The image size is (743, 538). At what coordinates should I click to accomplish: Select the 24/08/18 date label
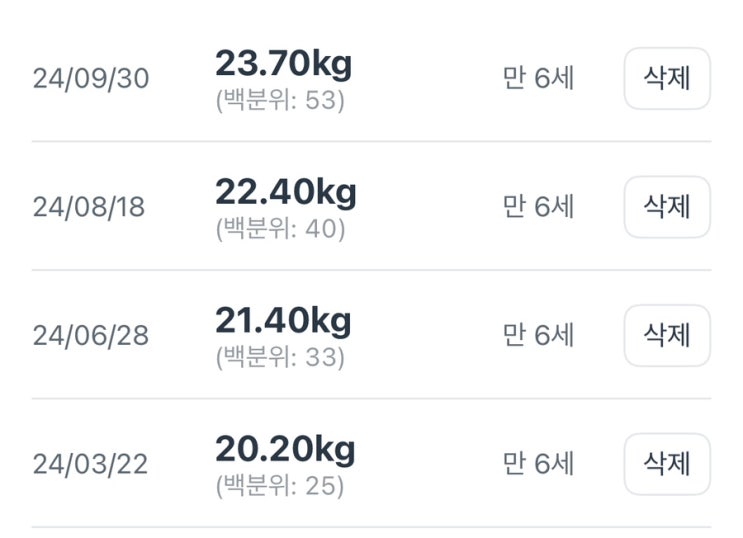point(89,207)
